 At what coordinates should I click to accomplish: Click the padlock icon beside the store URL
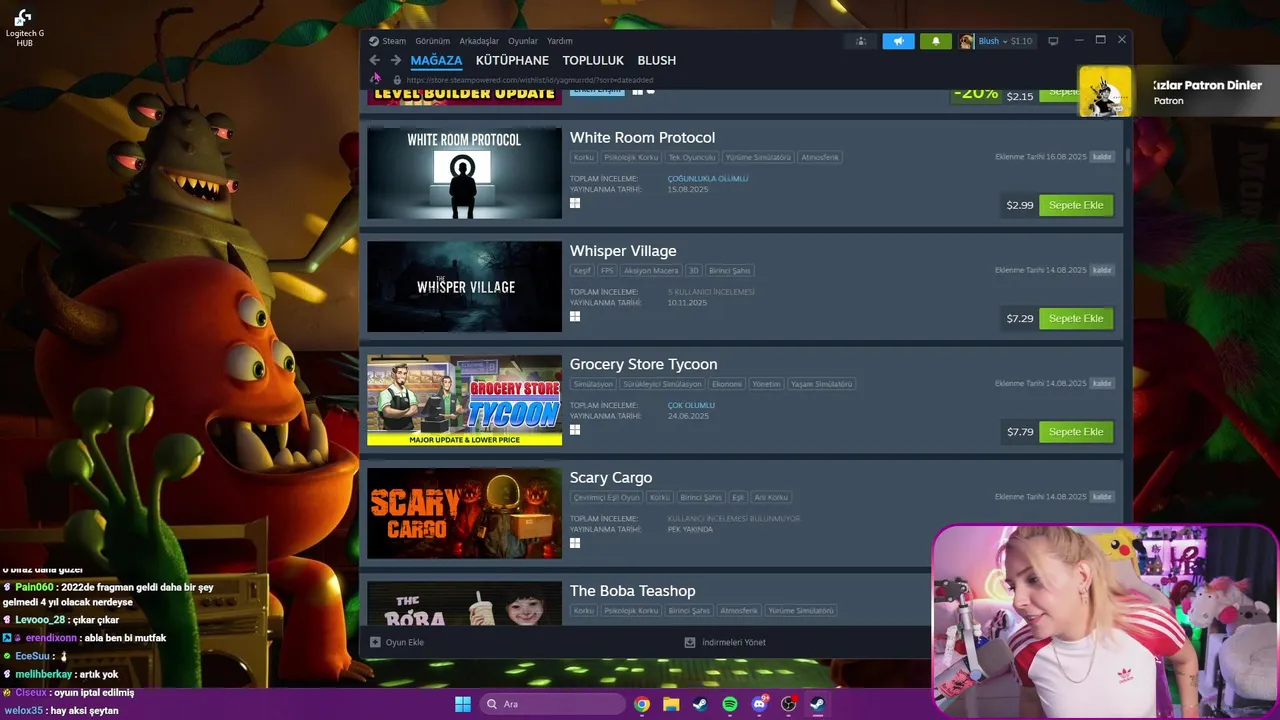397,80
